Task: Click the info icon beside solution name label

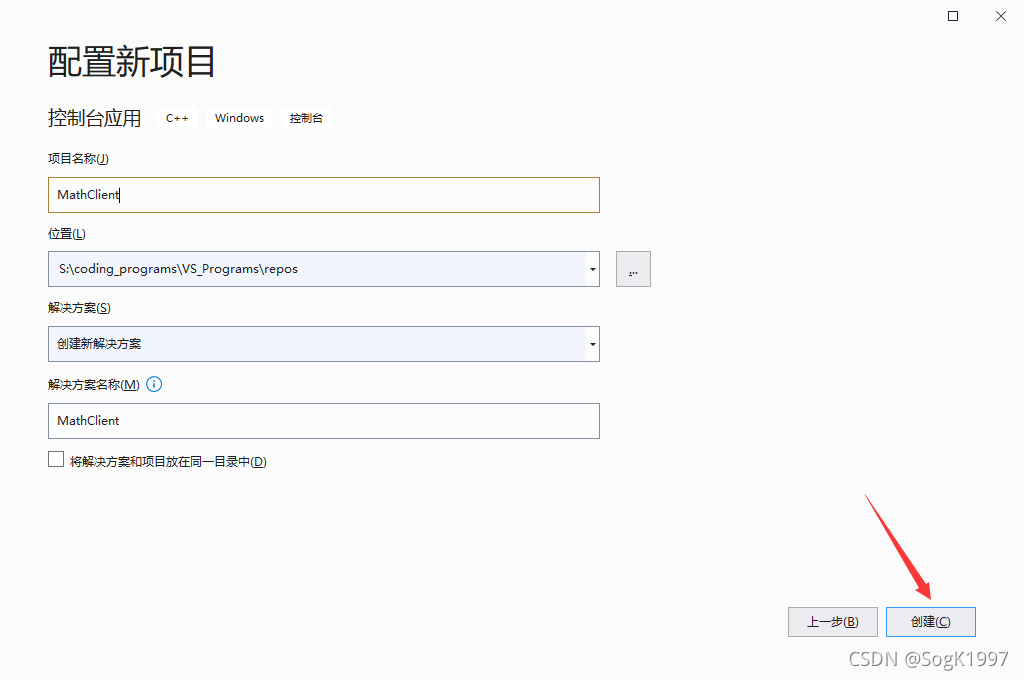Action: point(154,384)
